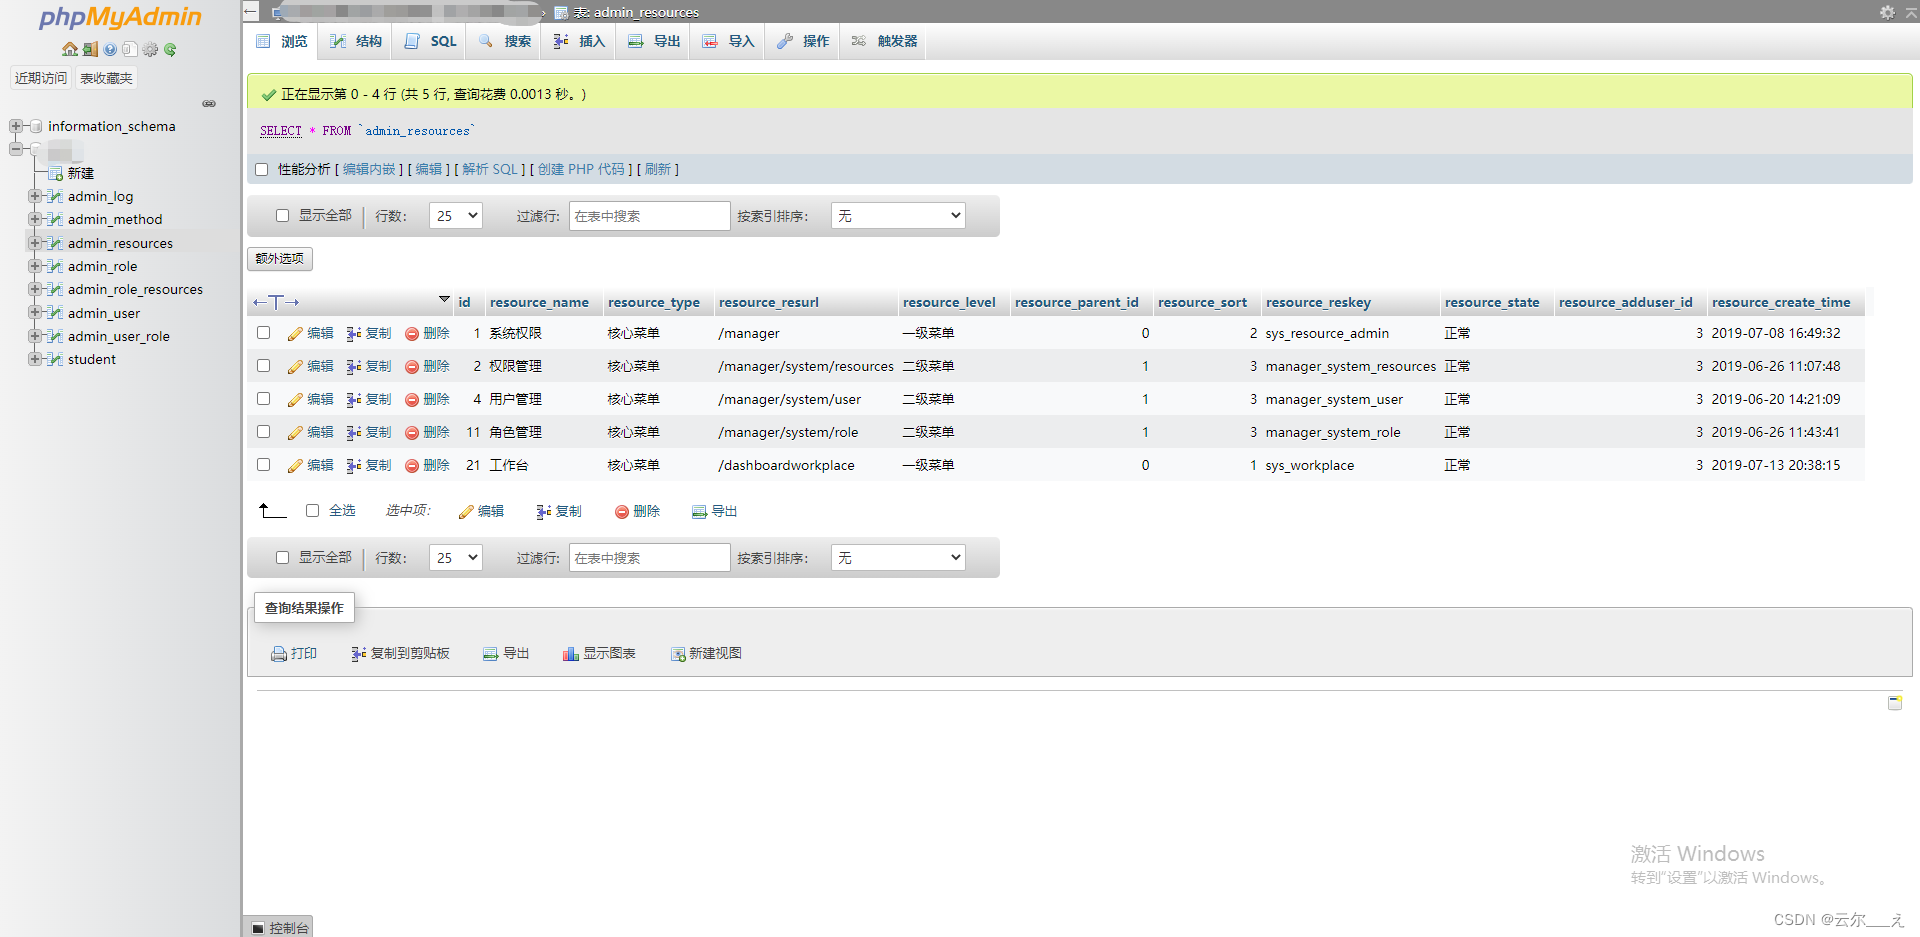Click 新建 new table icon in tree
Viewport: 1920px width, 937px height.
pos(57,174)
